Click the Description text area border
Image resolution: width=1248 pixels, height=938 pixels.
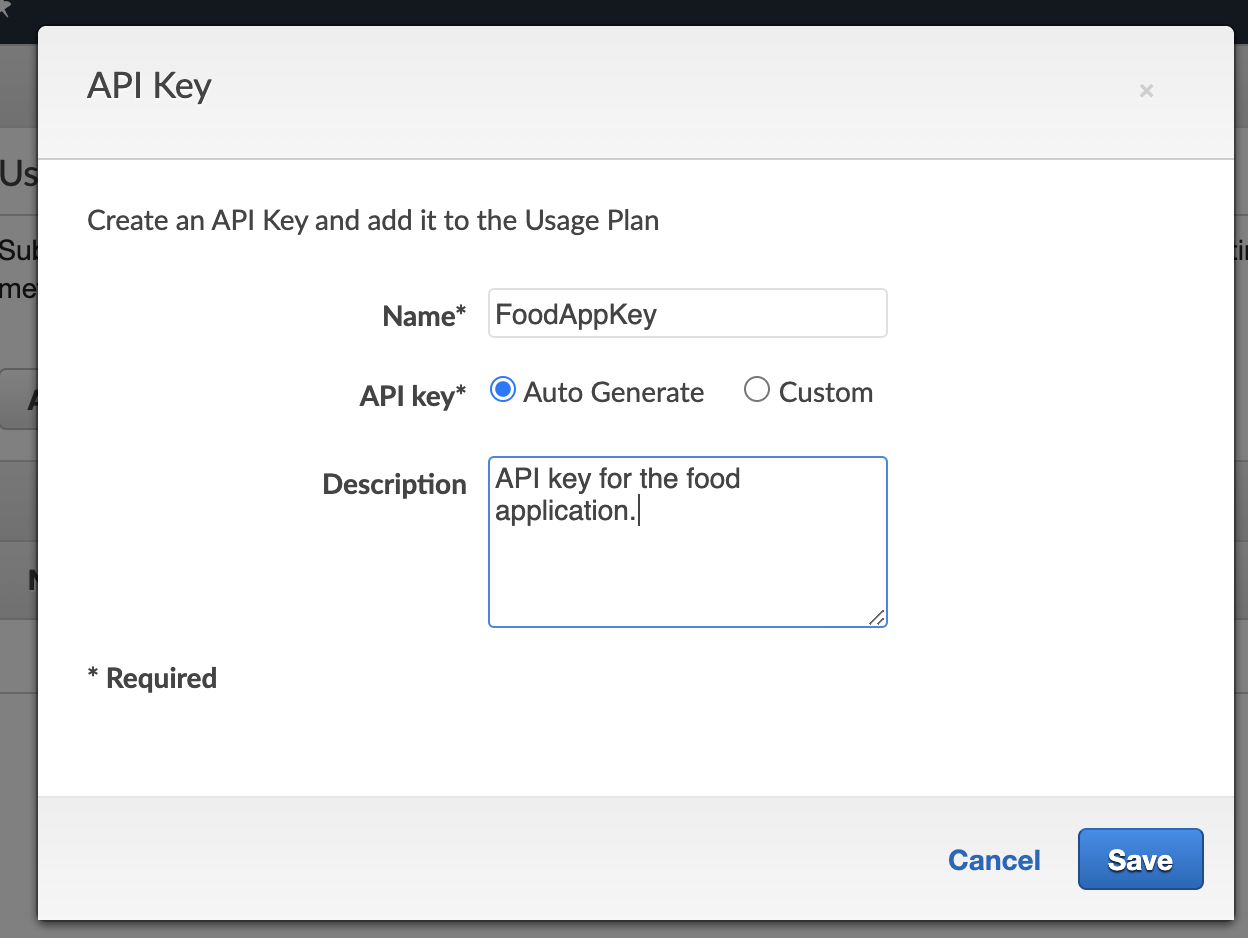coord(688,457)
